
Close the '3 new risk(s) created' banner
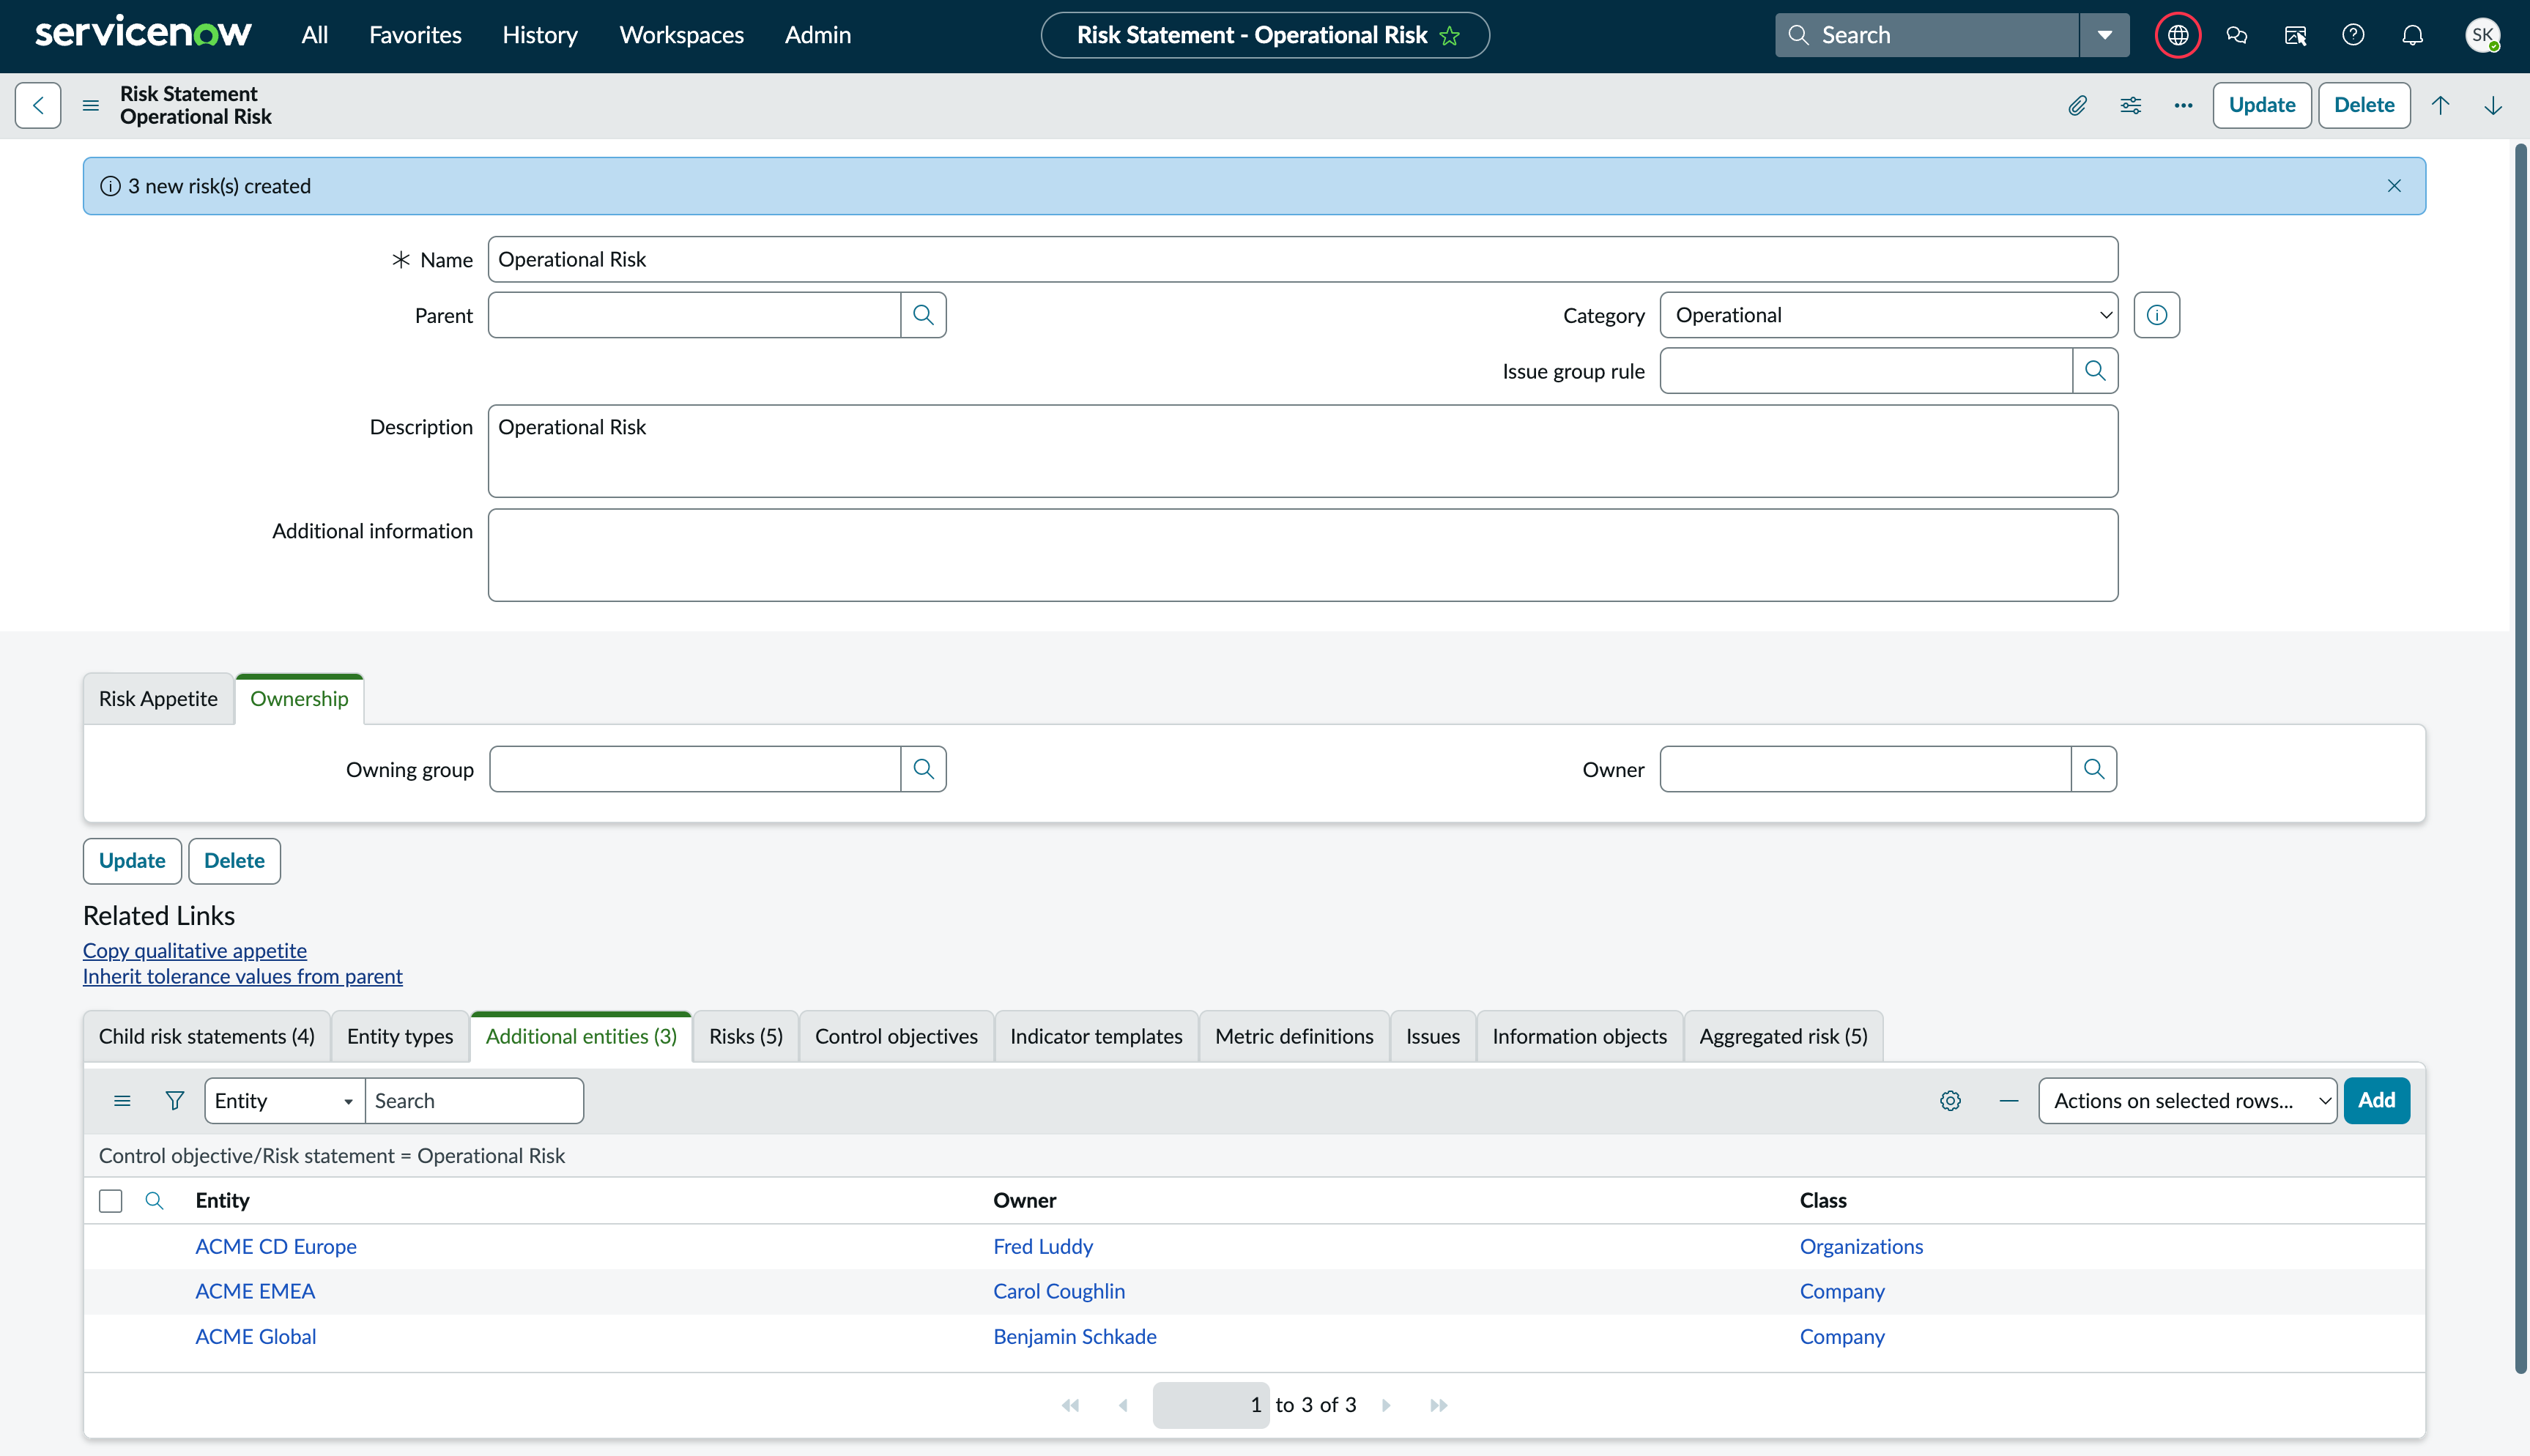(x=2394, y=186)
